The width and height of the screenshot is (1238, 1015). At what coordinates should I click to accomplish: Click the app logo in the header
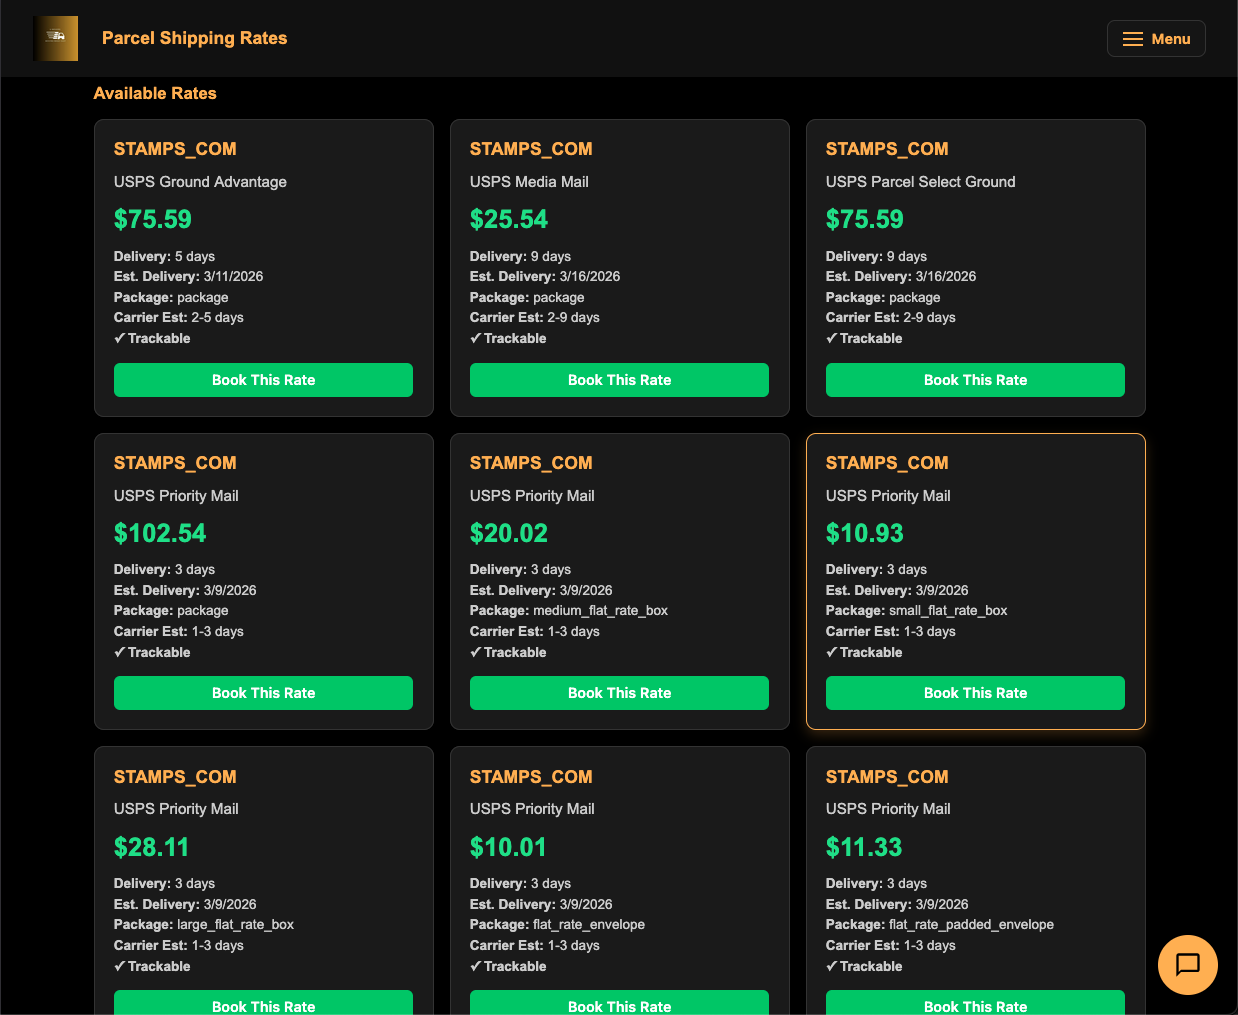55,38
